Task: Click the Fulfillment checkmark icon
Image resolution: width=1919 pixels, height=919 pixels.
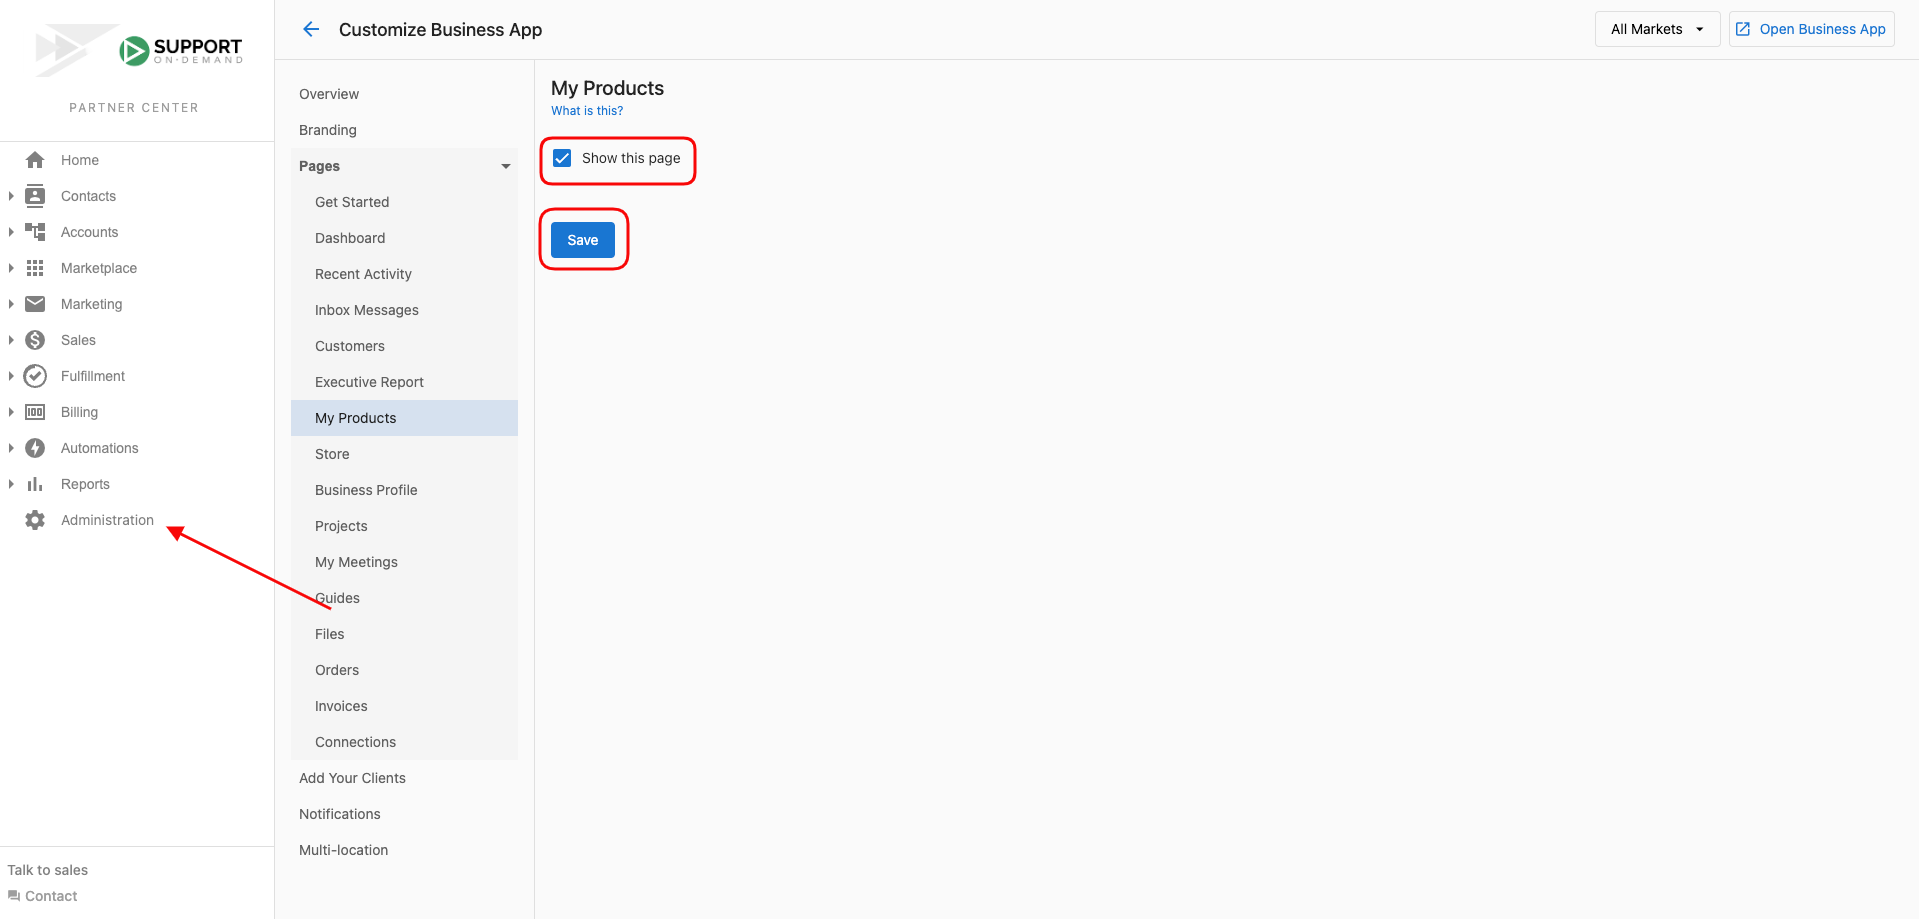Action: click(x=35, y=376)
